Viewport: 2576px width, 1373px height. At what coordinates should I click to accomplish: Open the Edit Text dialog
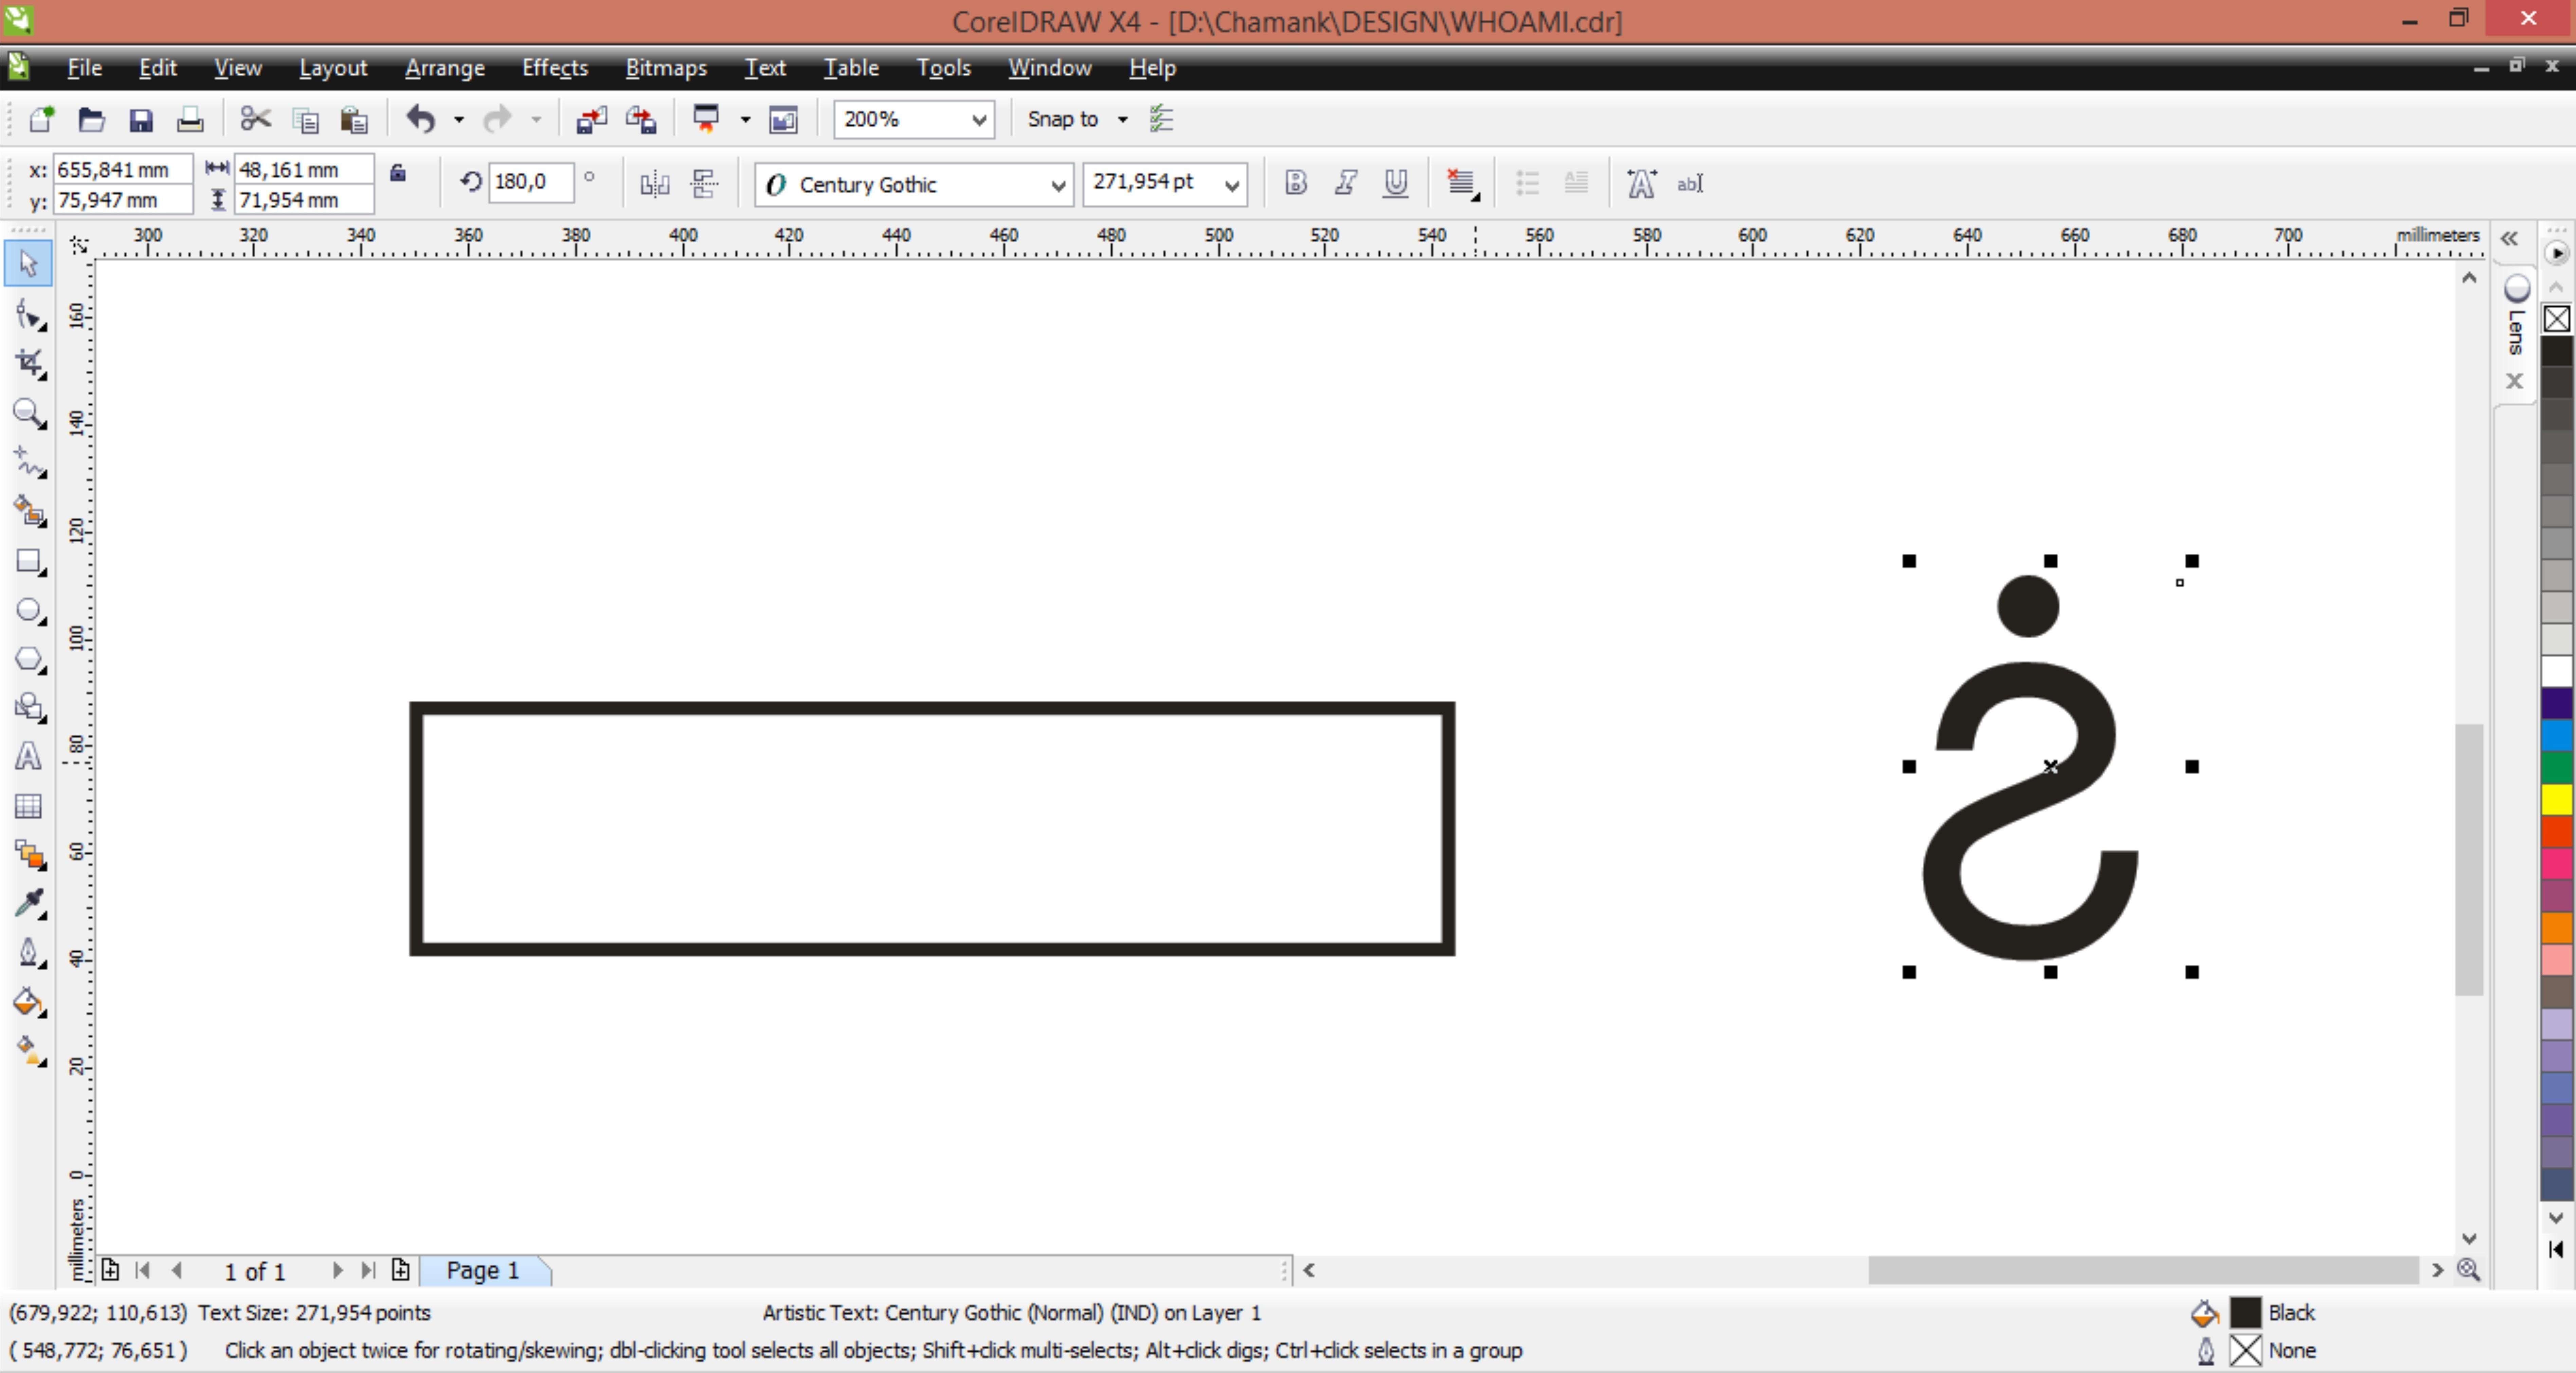(1690, 184)
